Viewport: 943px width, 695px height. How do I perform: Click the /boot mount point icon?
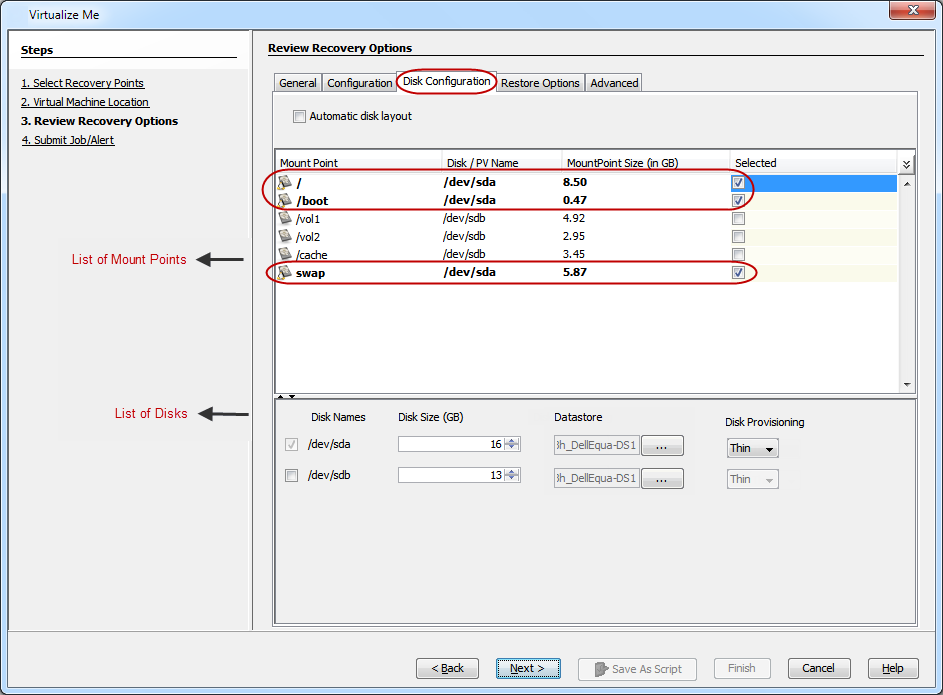pos(285,200)
